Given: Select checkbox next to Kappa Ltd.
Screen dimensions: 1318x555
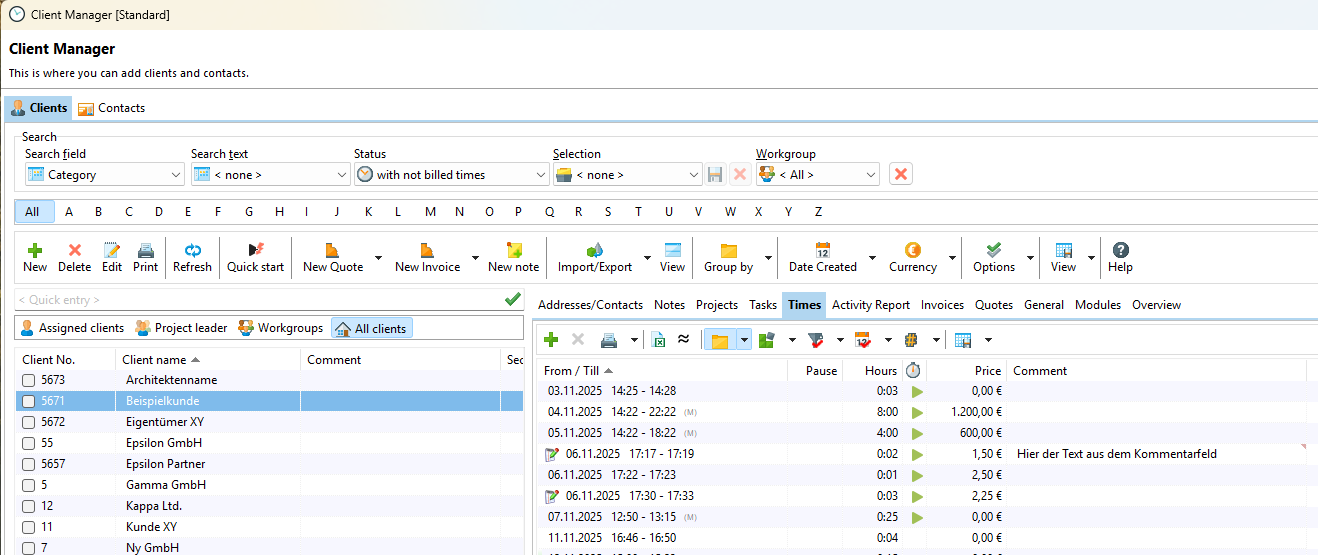Looking at the screenshot, I should (29, 506).
